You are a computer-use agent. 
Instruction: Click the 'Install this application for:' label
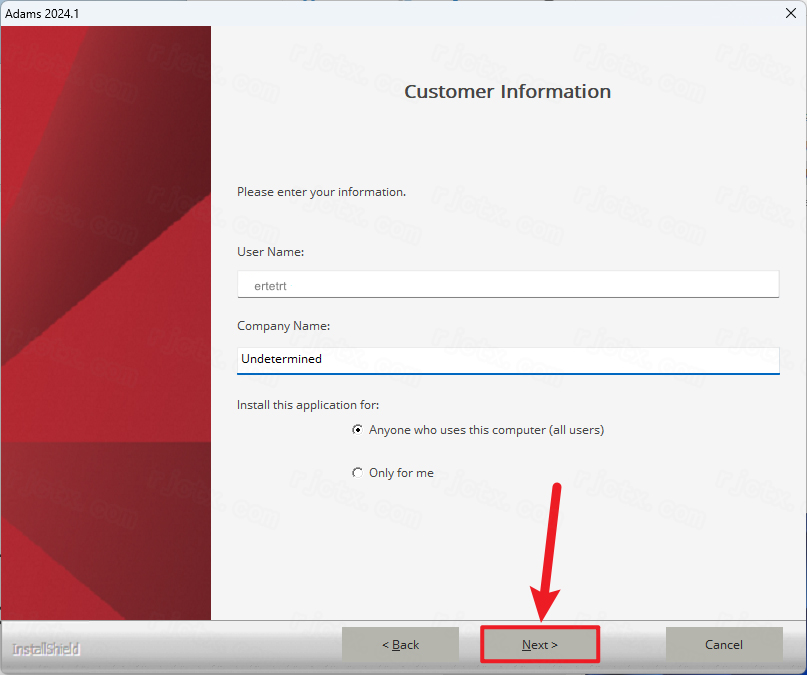point(308,405)
